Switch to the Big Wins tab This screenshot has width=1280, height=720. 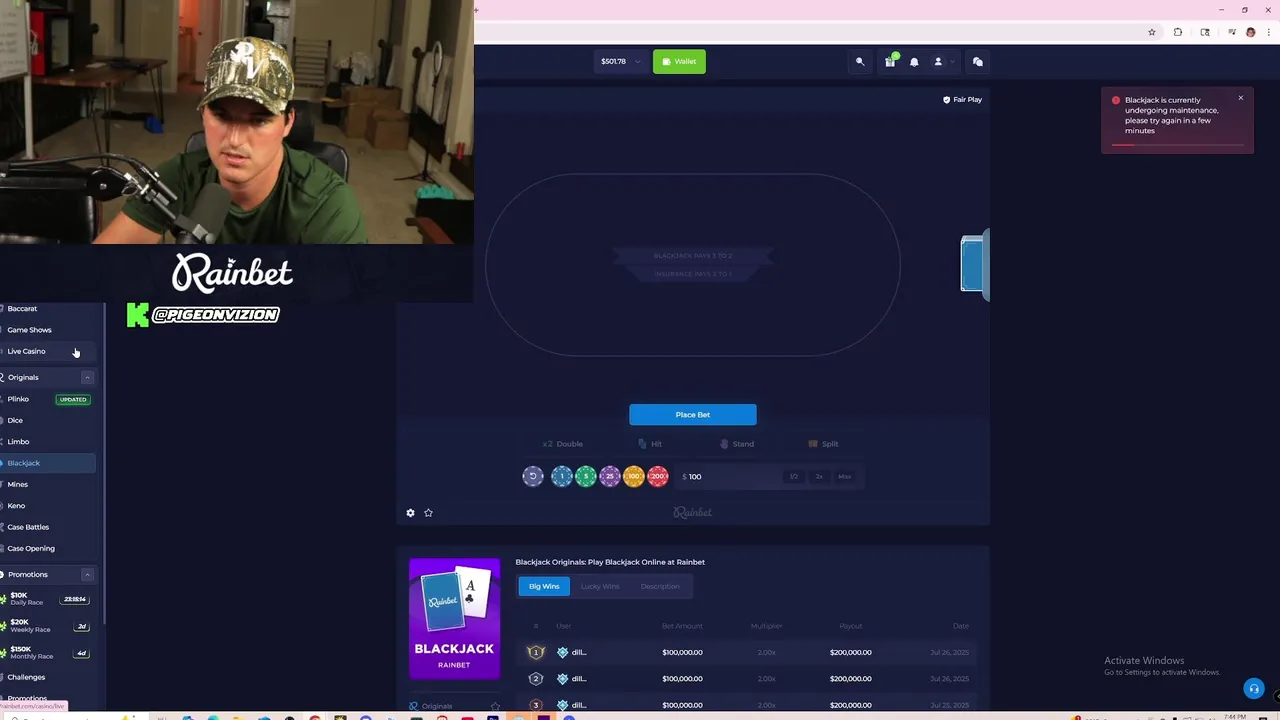(544, 587)
